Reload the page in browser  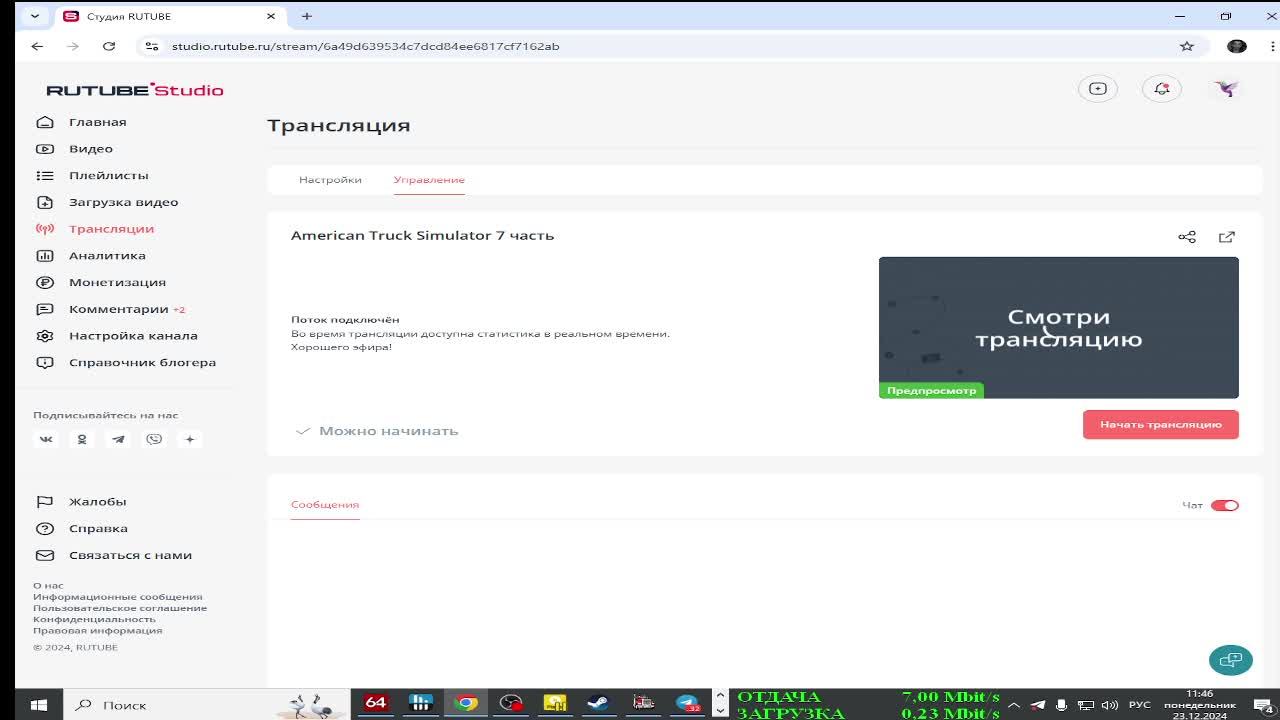[x=109, y=46]
